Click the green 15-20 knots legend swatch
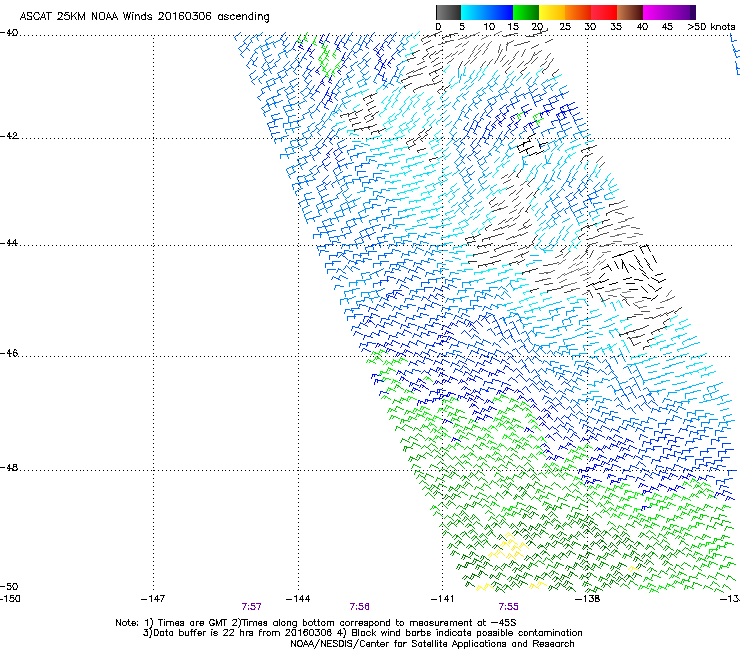The width and height of the screenshot is (740, 650). pyautogui.click(x=526, y=12)
